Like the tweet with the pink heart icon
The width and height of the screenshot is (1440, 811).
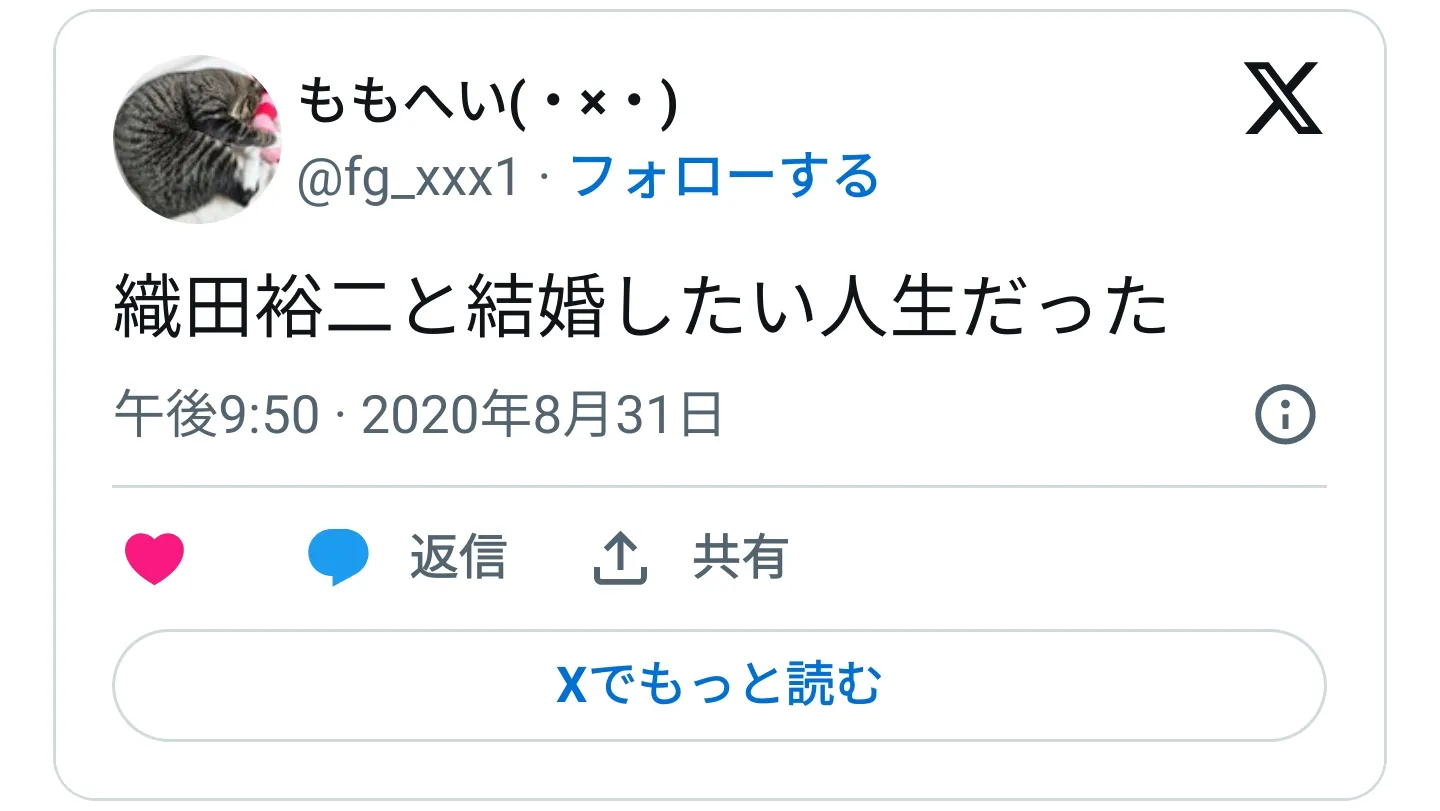(155, 558)
